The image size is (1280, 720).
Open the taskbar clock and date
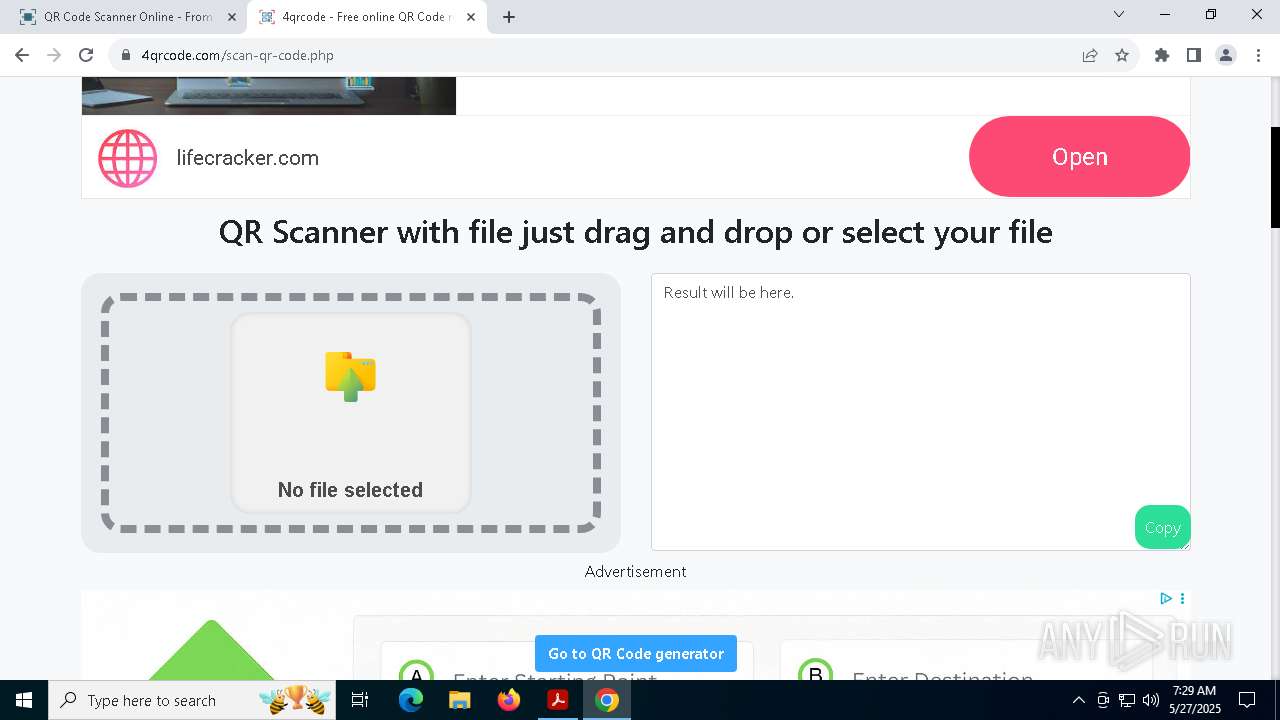1195,700
